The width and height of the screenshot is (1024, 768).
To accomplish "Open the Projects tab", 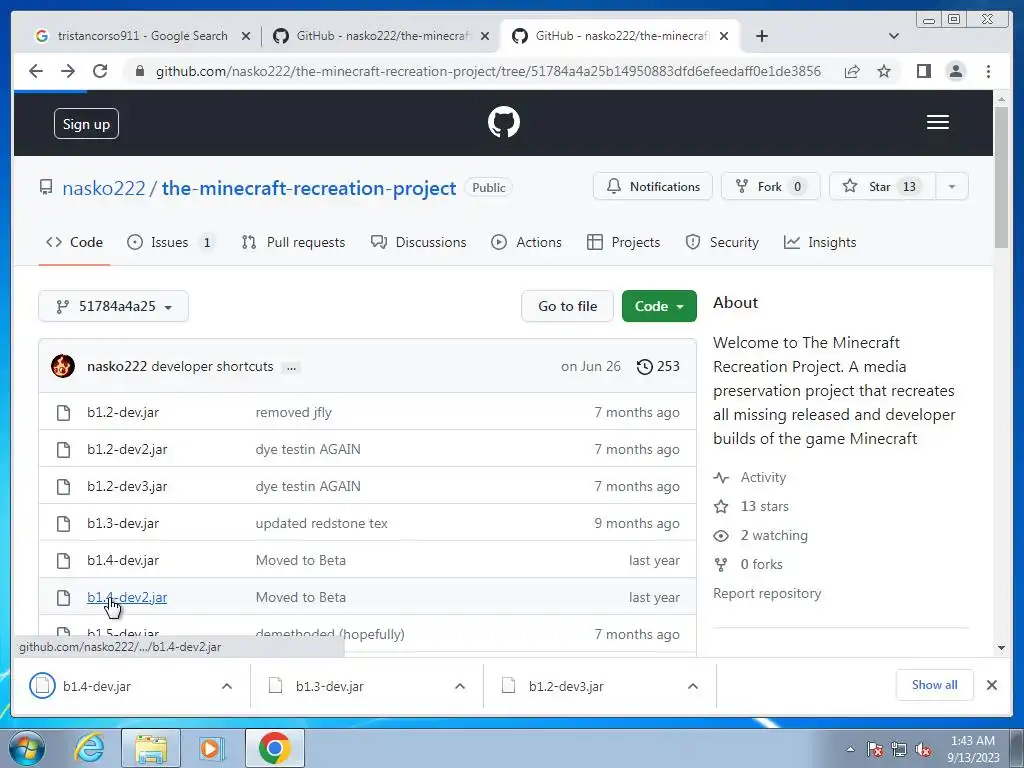I will click(x=624, y=242).
